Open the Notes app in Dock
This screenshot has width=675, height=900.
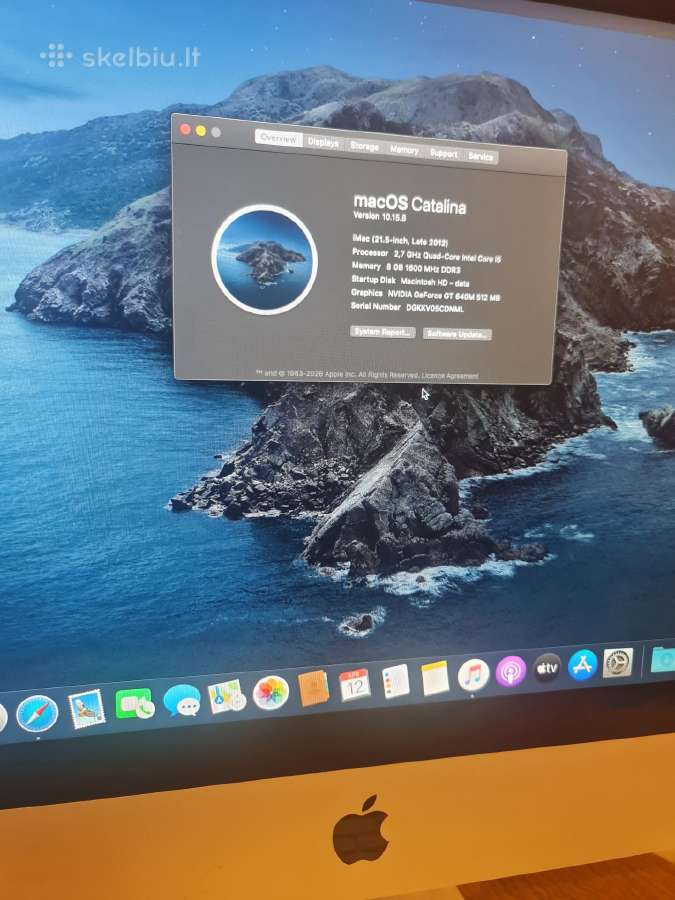click(435, 678)
